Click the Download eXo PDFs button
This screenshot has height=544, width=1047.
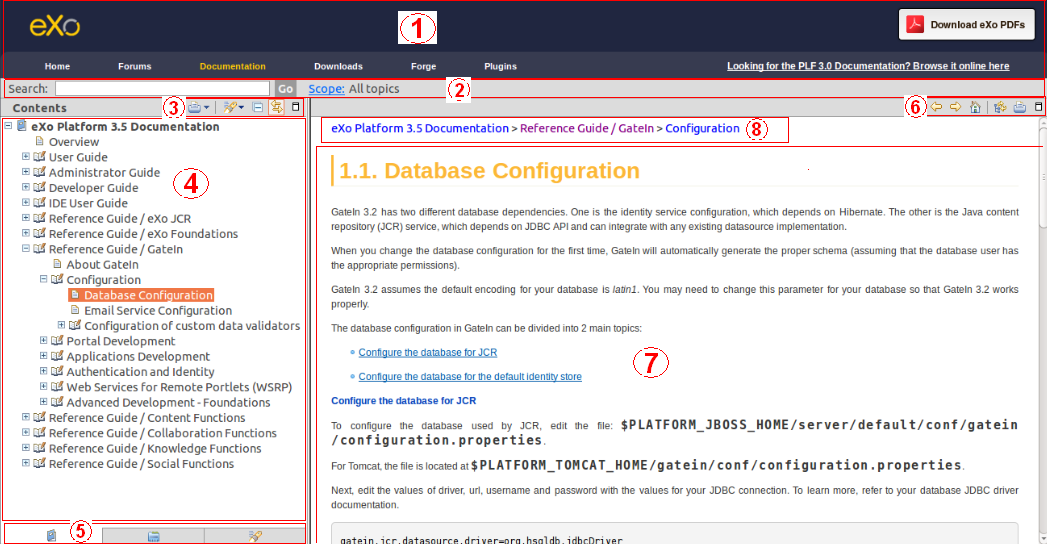[x=966, y=25]
